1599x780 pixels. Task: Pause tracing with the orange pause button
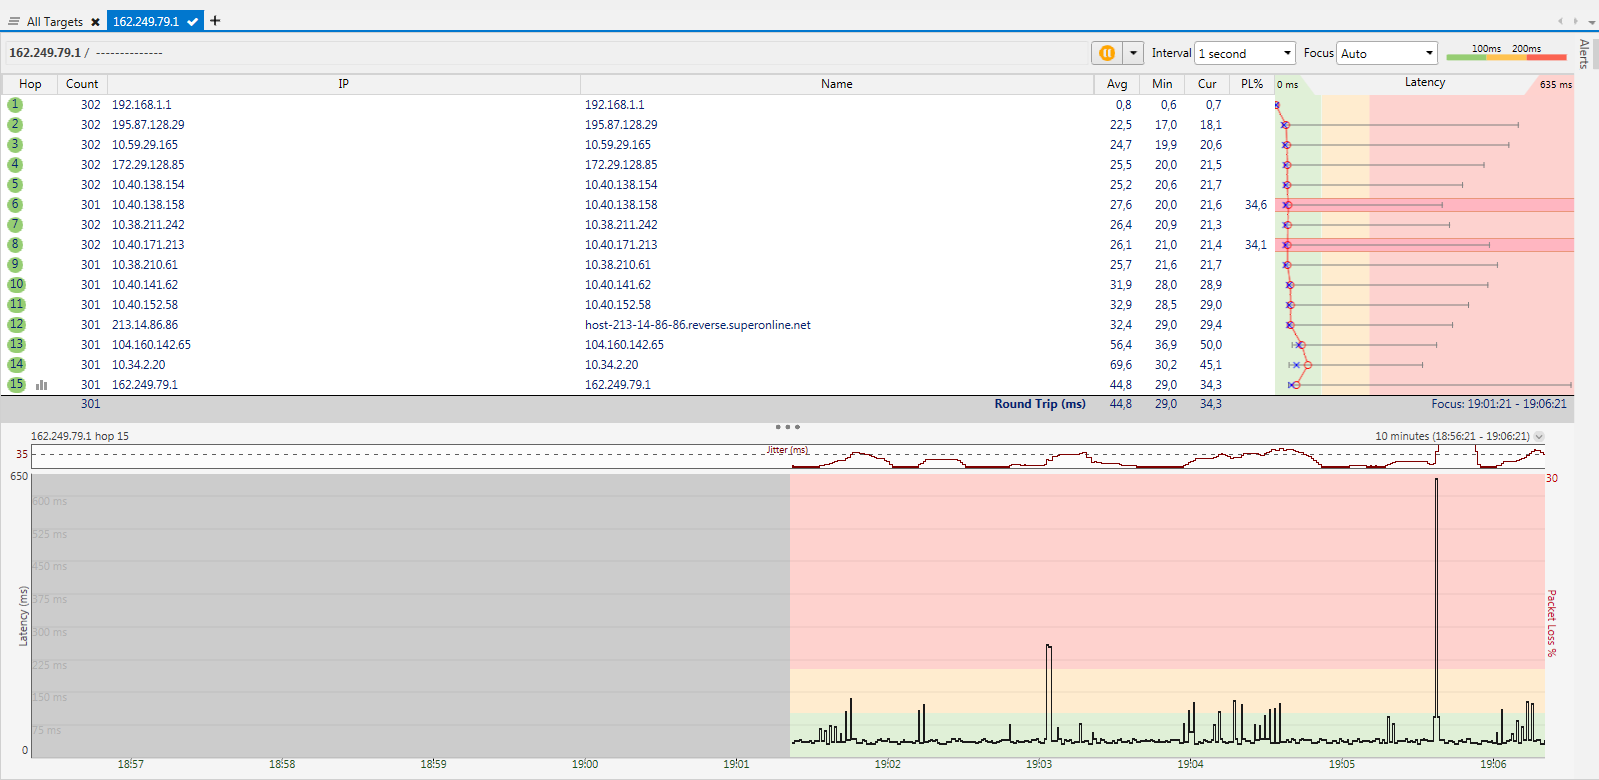[x=1106, y=53]
